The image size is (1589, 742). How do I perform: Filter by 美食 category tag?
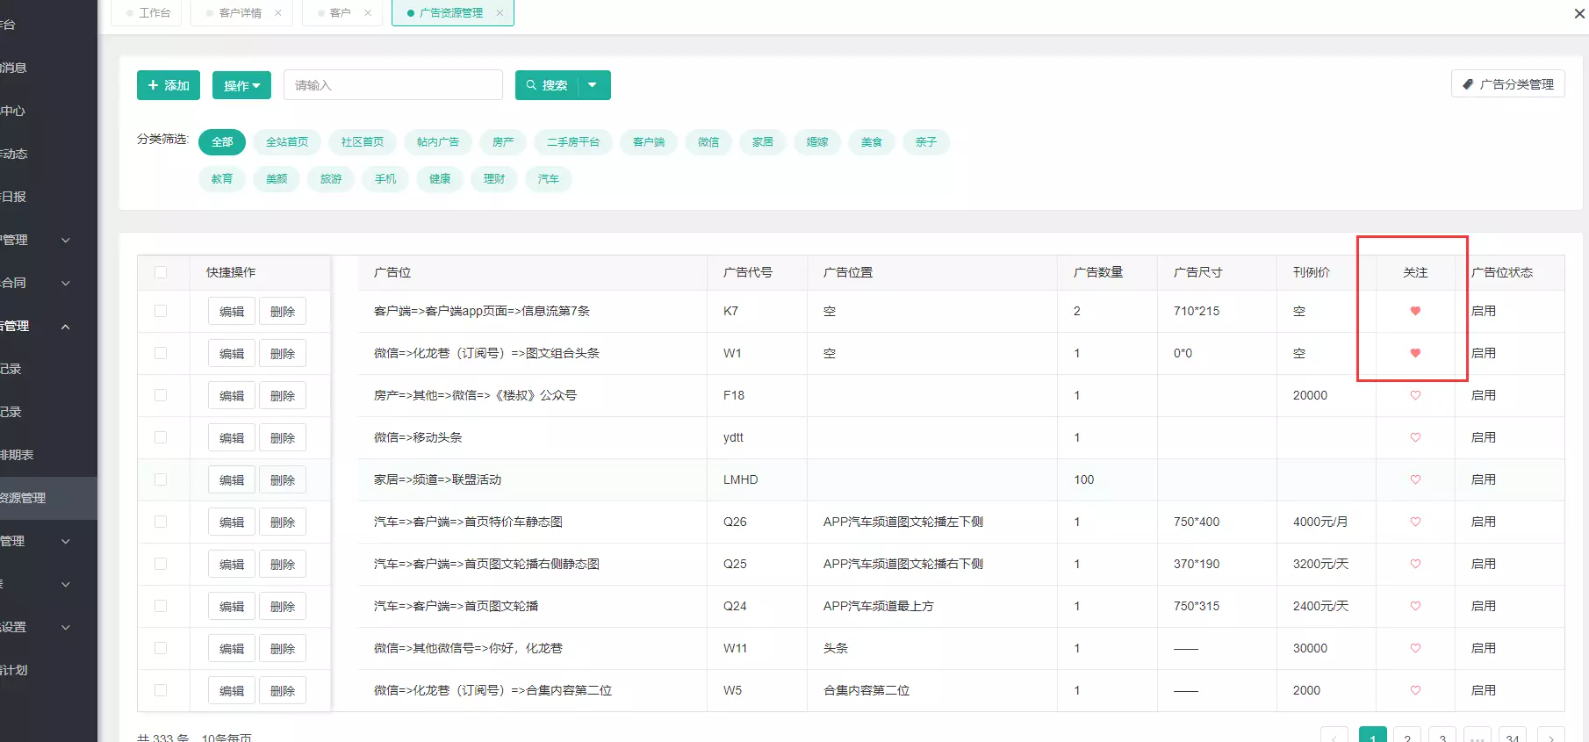coord(872,142)
